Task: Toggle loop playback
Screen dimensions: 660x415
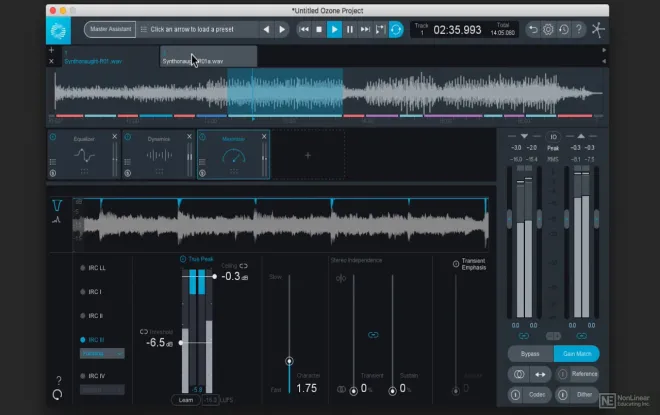Action: coord(396,29)
